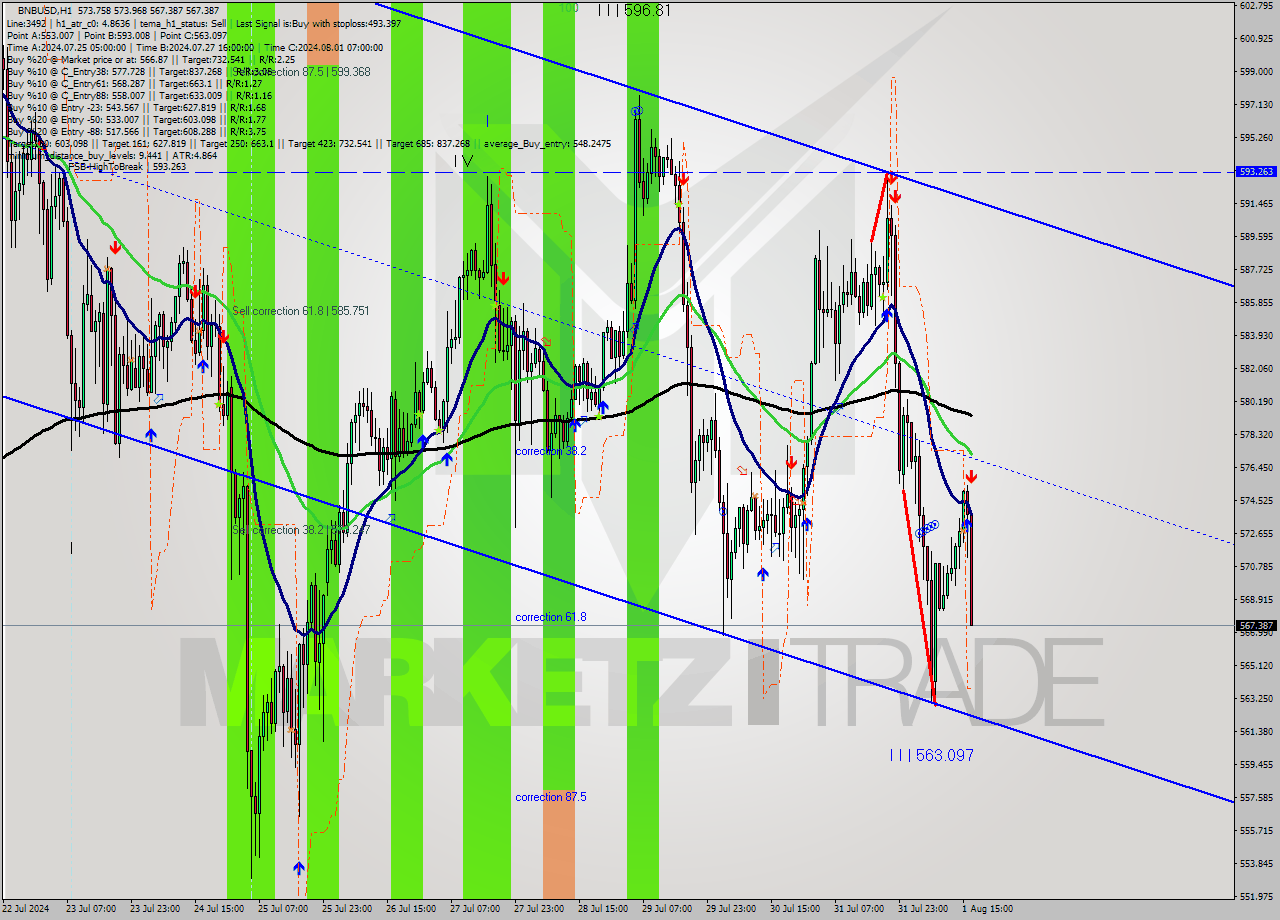
Task: Click the BNBUSD,H1 symbol title
Action: click(44, 9)
